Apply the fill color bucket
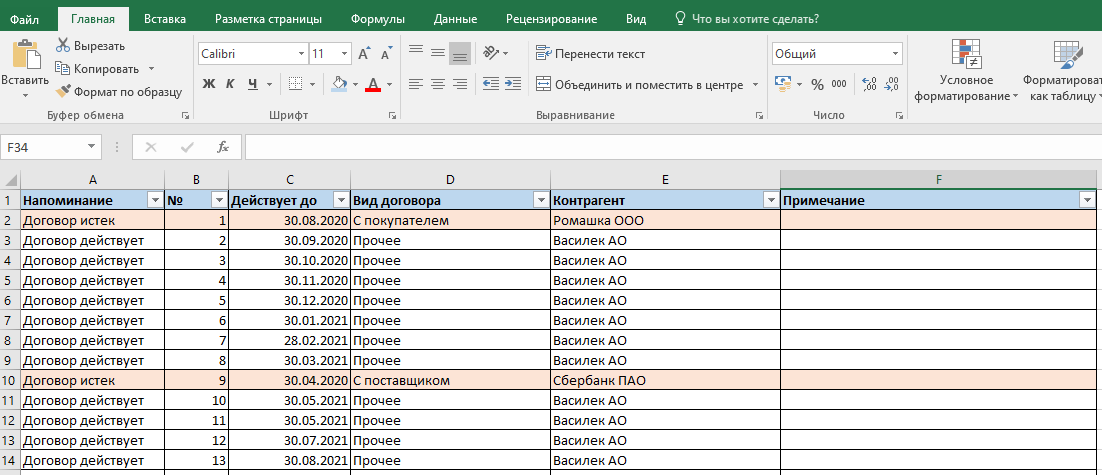Image resolution: width=1102 pixels, height=475 pixels. point(339,84)
